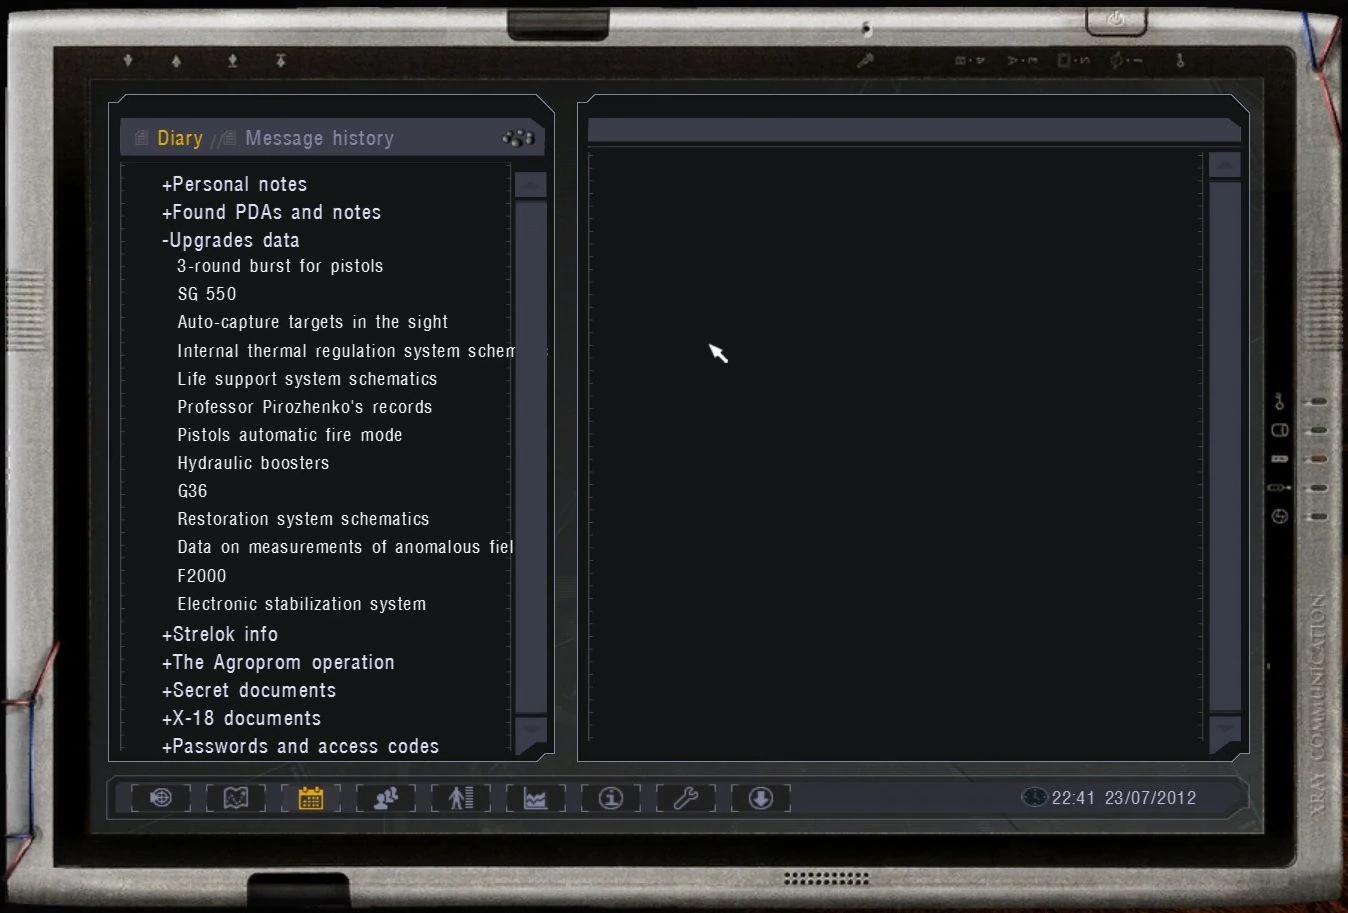Open the tasks target icon in bottom bar

pos(161,797)
